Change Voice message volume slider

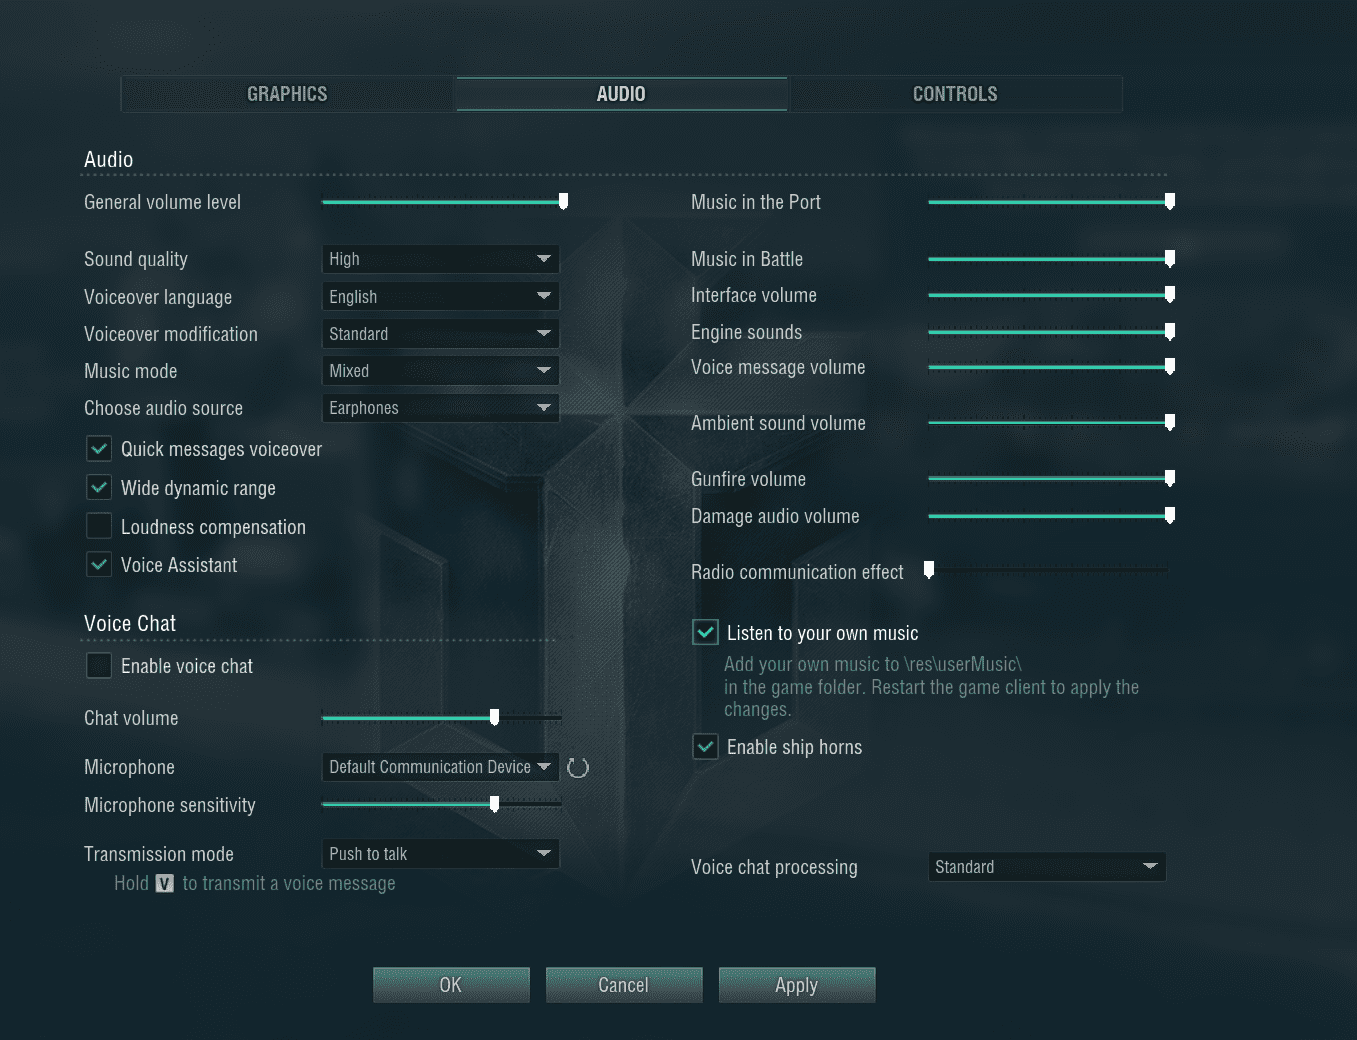coord(1051,367)
